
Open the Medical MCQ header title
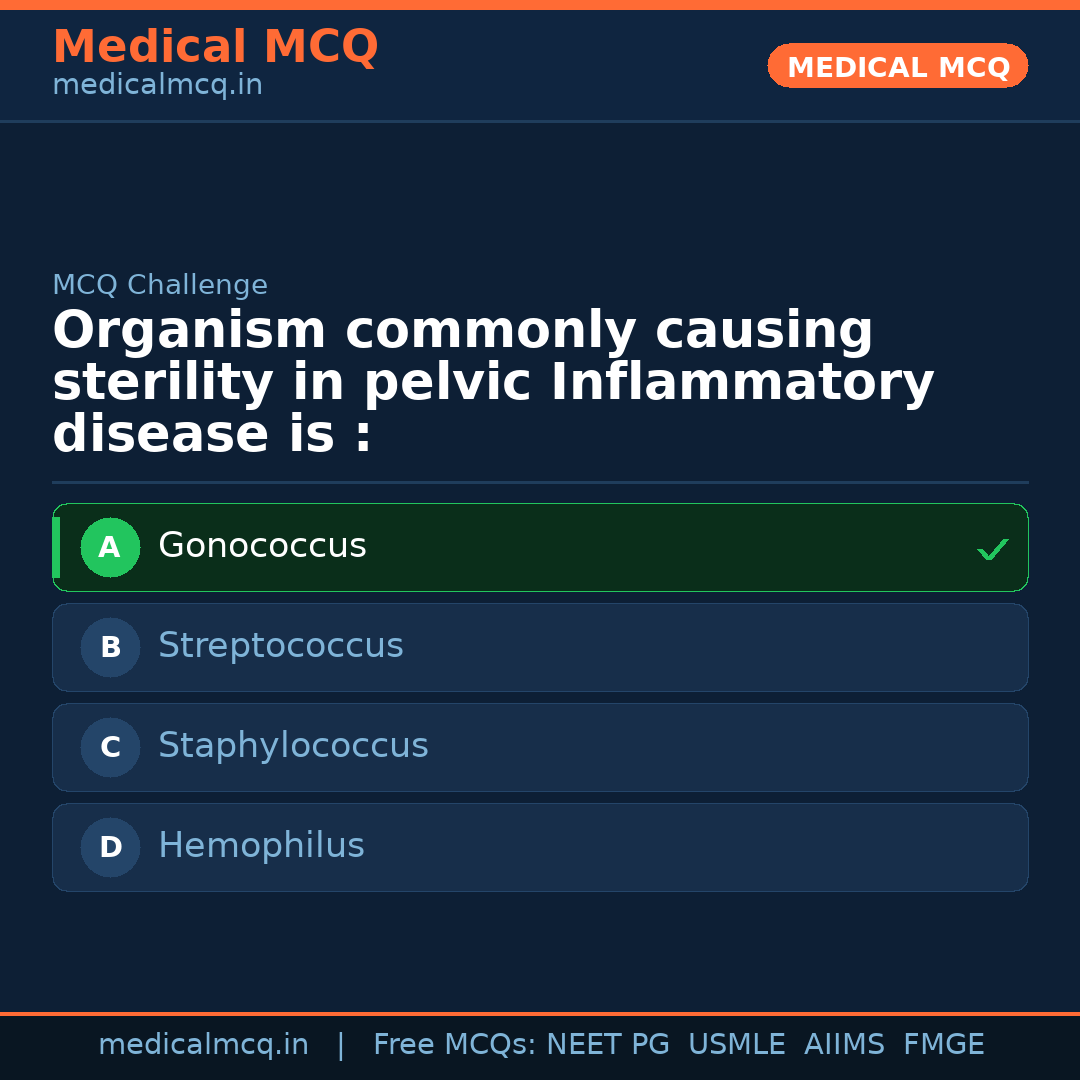pos(215,47)
